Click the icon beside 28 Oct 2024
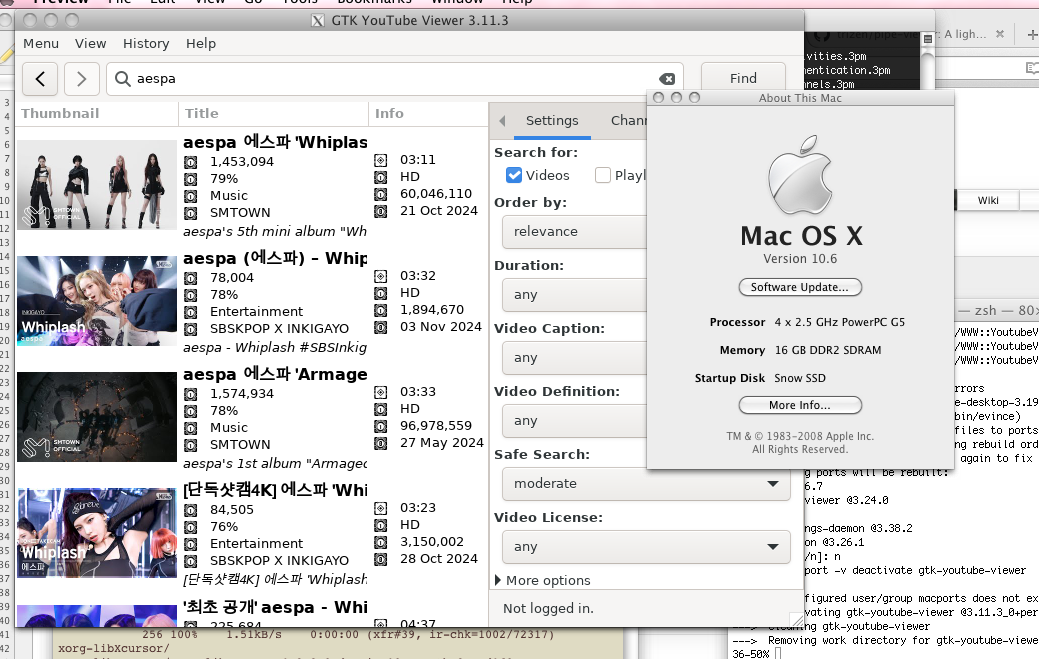The height and width of the screenshot is (659, 1039). tap(380, 559)
